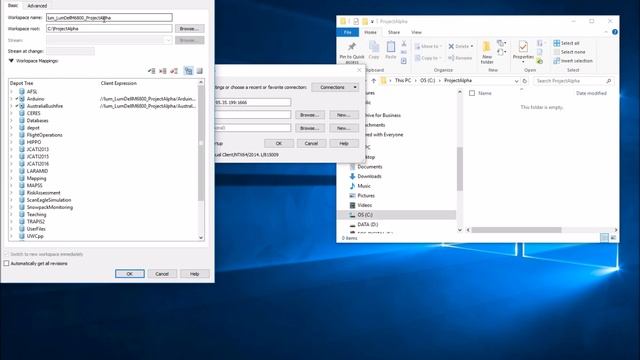Click Select none in Explorer ribbon
Screen dimensions: 640x360
(569, 52)
